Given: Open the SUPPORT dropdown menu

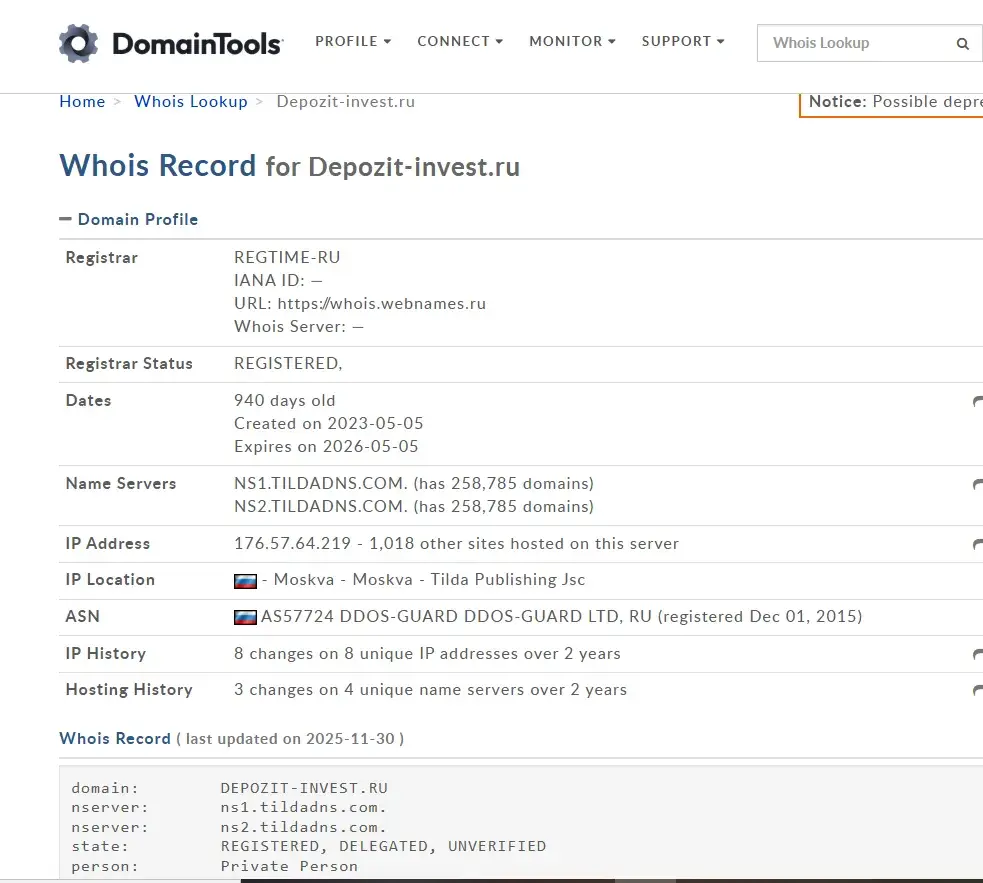Looking at the screenshot, I should coord(683,41).
